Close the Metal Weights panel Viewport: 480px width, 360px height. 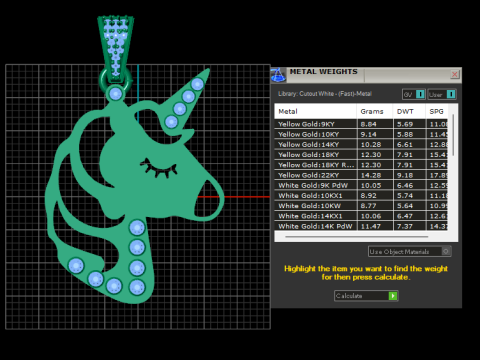point(454,74)
